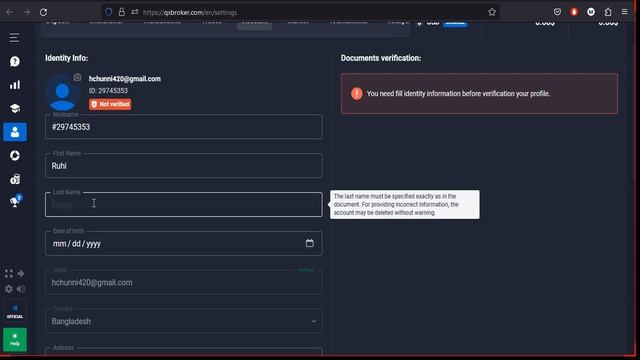Open the Pocket save icon
Image resolution: width=640 pixels, height=360 pixels.
tap(557, 12)
